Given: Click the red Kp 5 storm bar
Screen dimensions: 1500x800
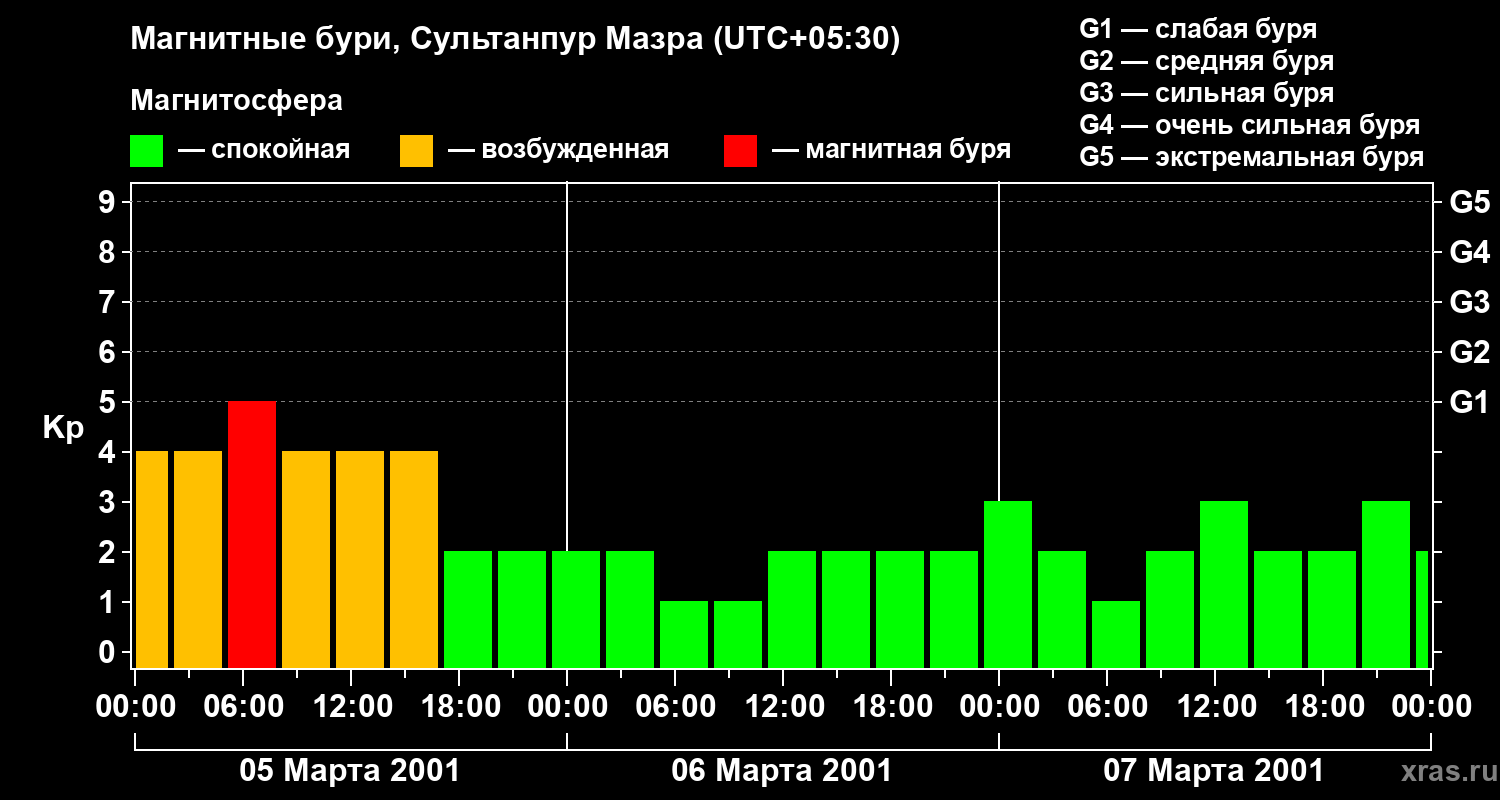Looking at the screenshot, I should click(x=252, y=534).
